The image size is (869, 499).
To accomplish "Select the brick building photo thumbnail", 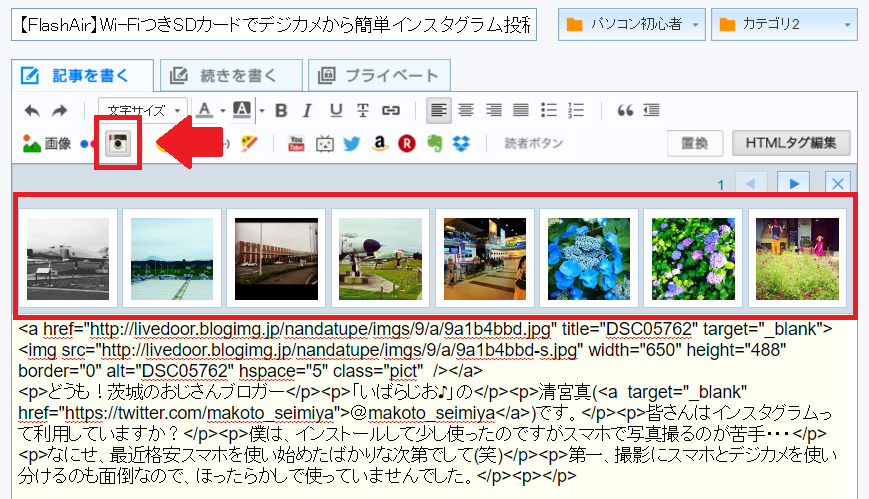I will coord(276,258).
